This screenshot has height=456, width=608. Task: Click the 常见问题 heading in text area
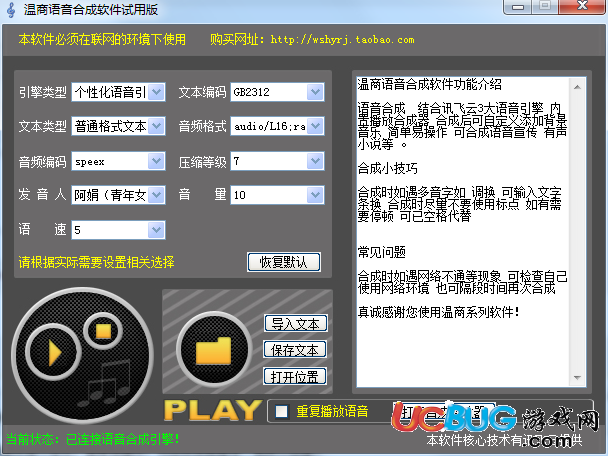pos(382,252)
